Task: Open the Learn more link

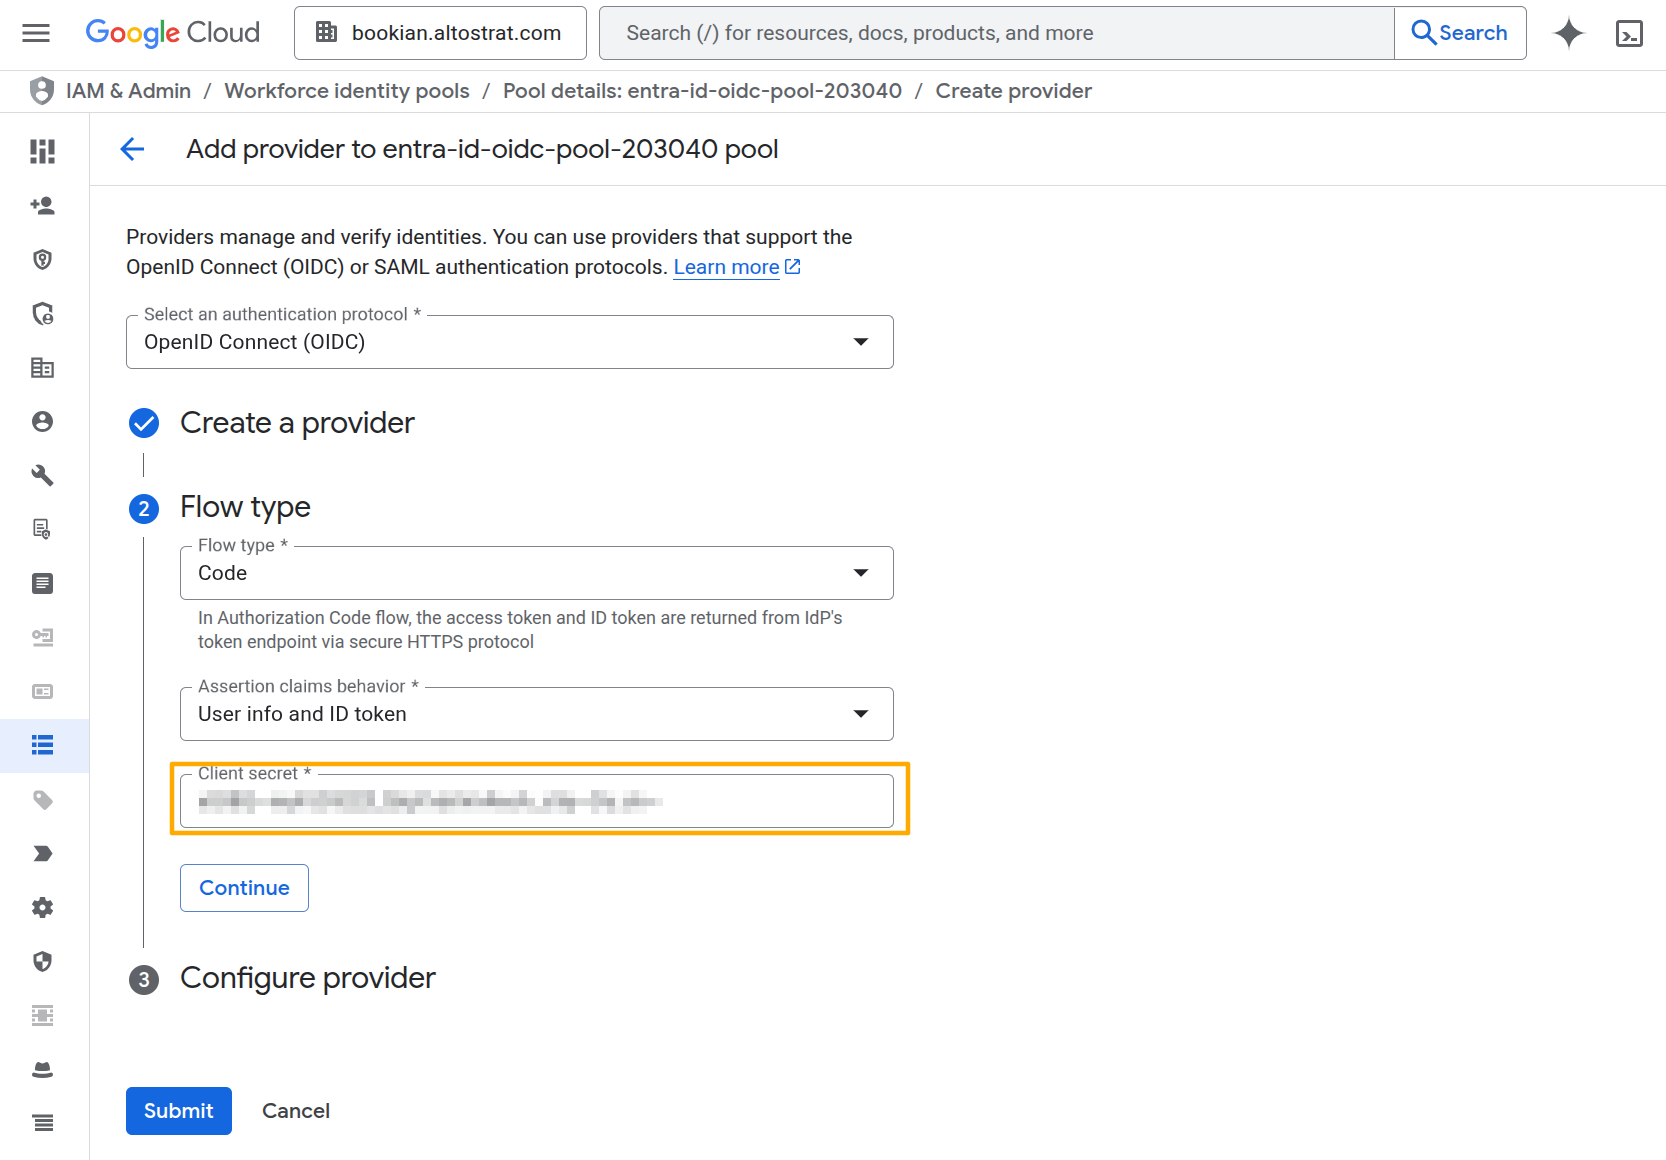Action: coord(727,266)
